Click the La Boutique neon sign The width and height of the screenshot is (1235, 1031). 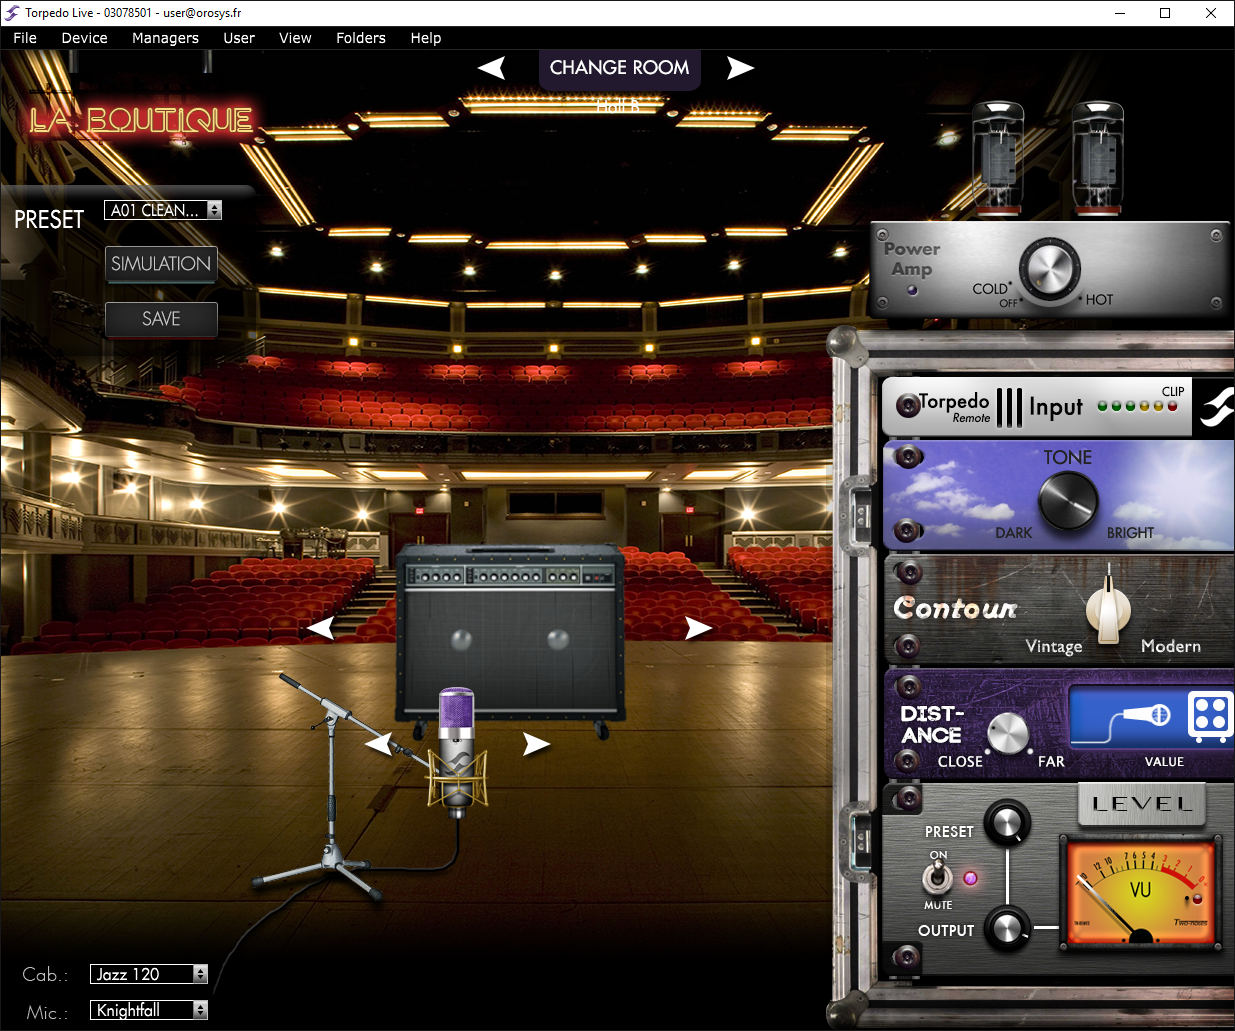point(140,120)
